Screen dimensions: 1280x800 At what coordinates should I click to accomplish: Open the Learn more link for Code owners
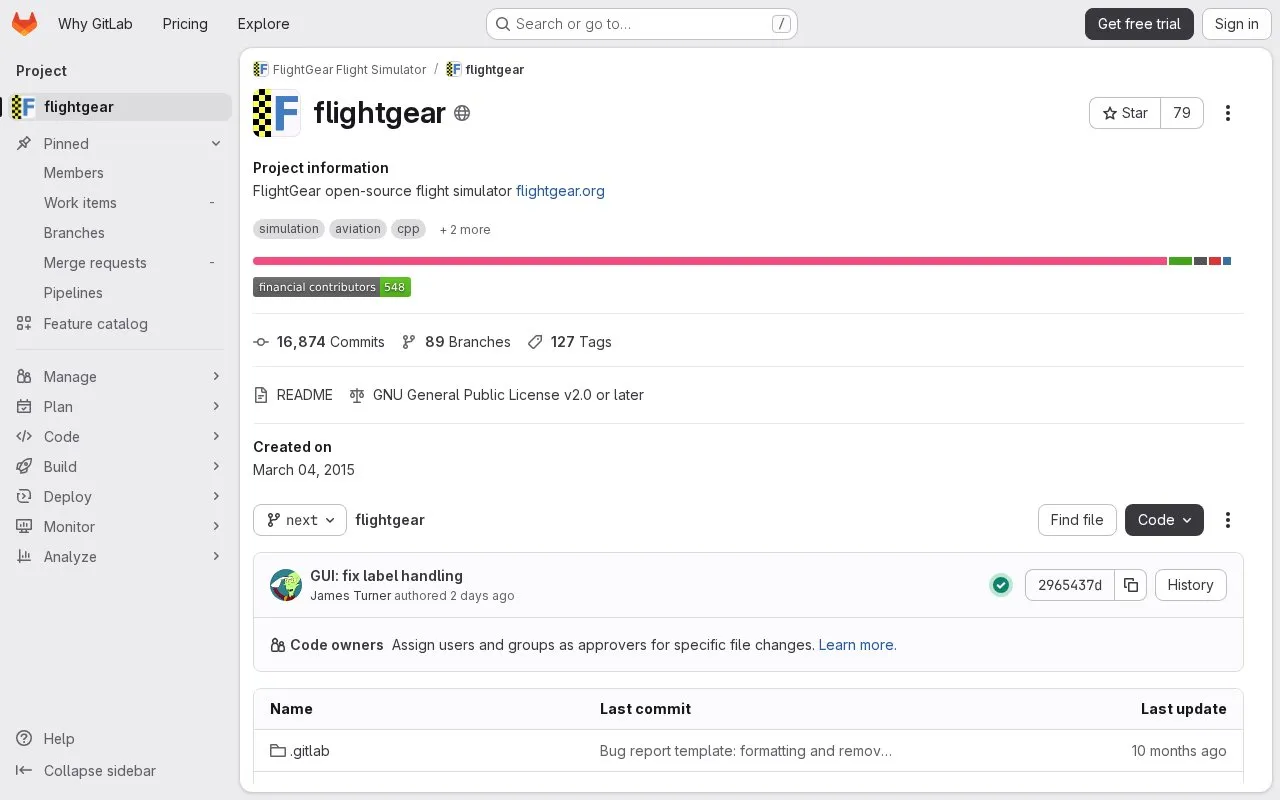point(856,645)
